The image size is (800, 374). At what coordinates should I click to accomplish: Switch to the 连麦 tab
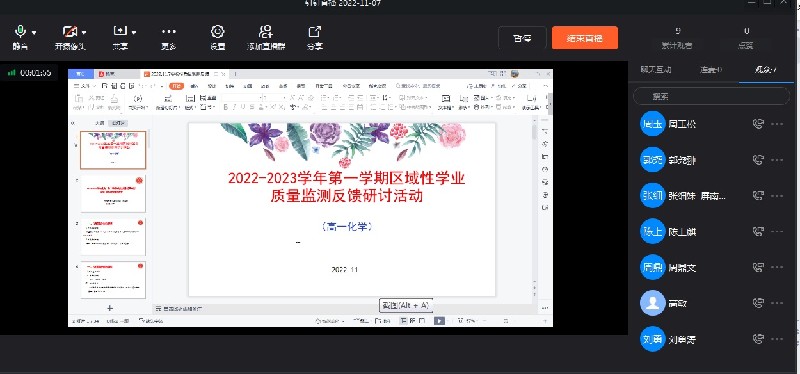tap(711, 70)
